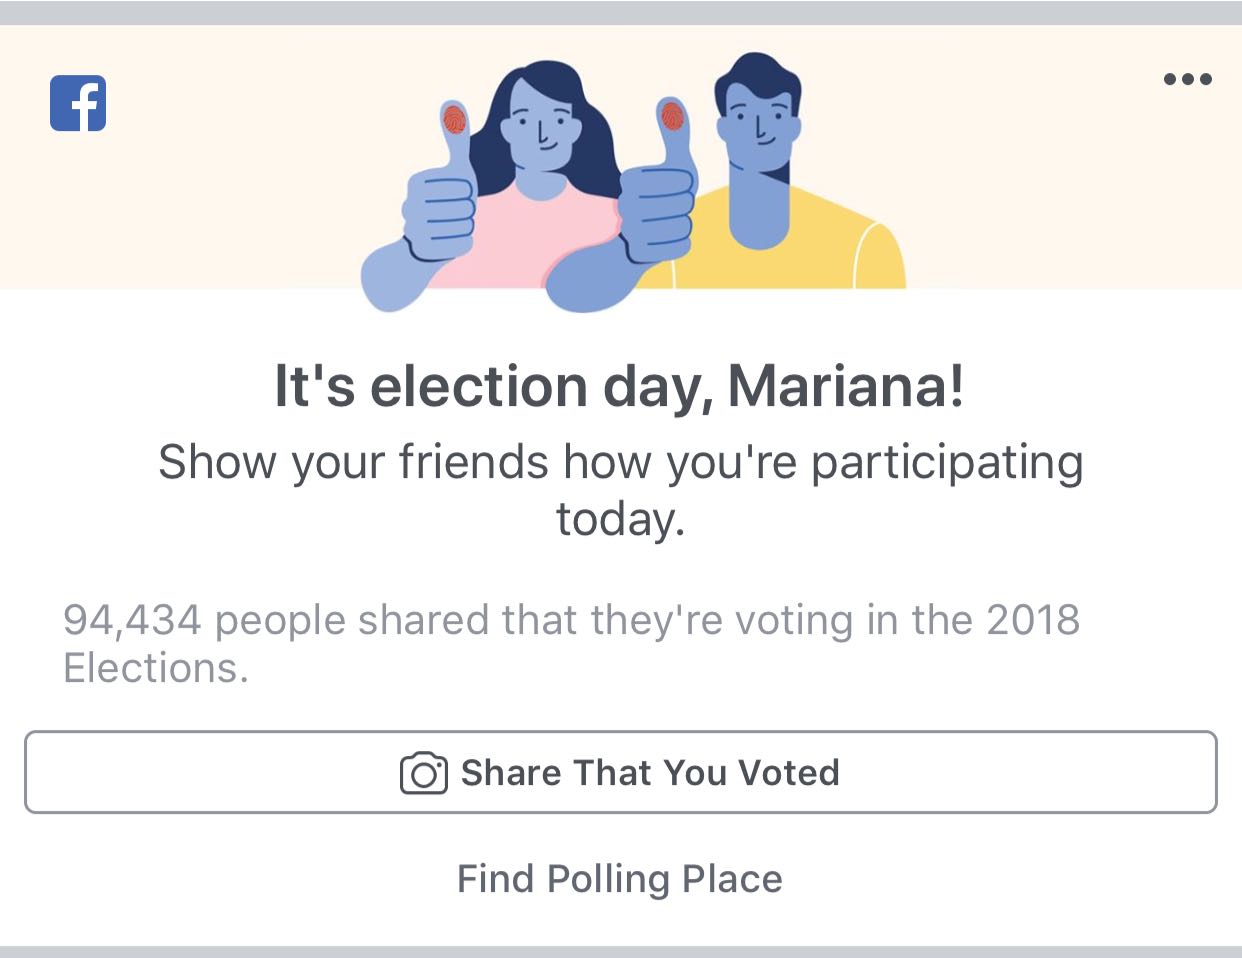Tap the red fingerprint on the woman's thumb
The image size is (1242, 958).
[455, 120]
